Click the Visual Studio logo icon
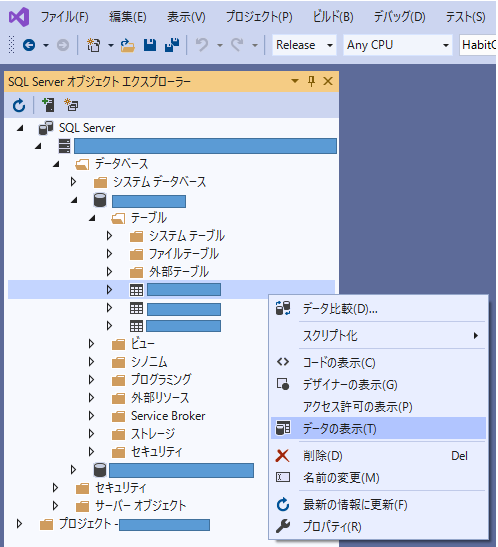 coord(19,17)
